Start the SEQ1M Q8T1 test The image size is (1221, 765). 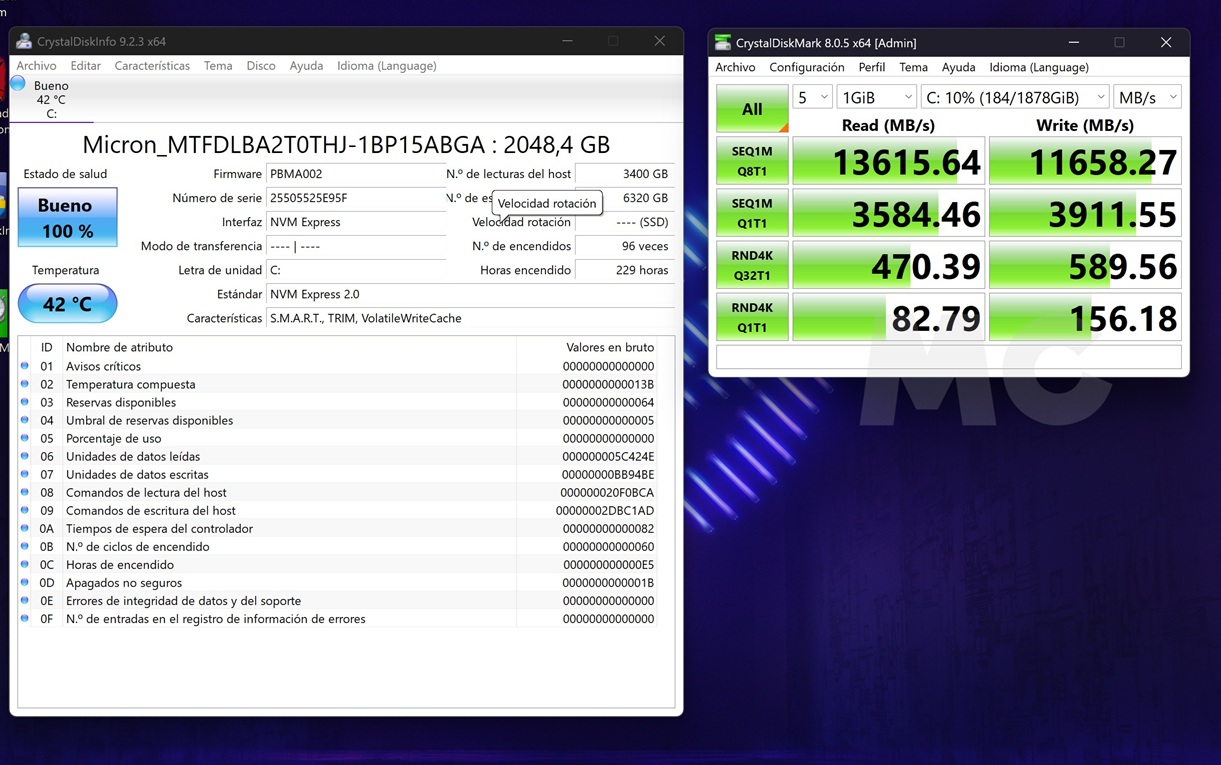[x=752, y=161]
